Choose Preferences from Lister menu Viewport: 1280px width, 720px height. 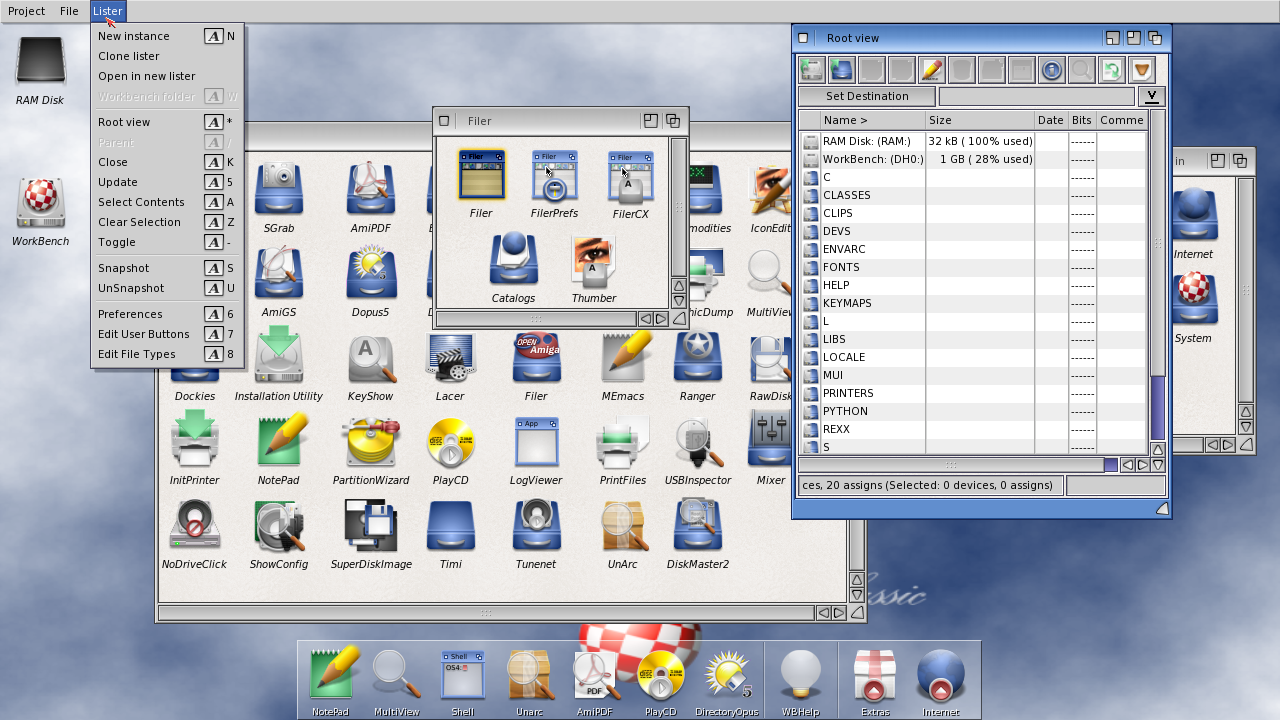(x=167, y=314)
